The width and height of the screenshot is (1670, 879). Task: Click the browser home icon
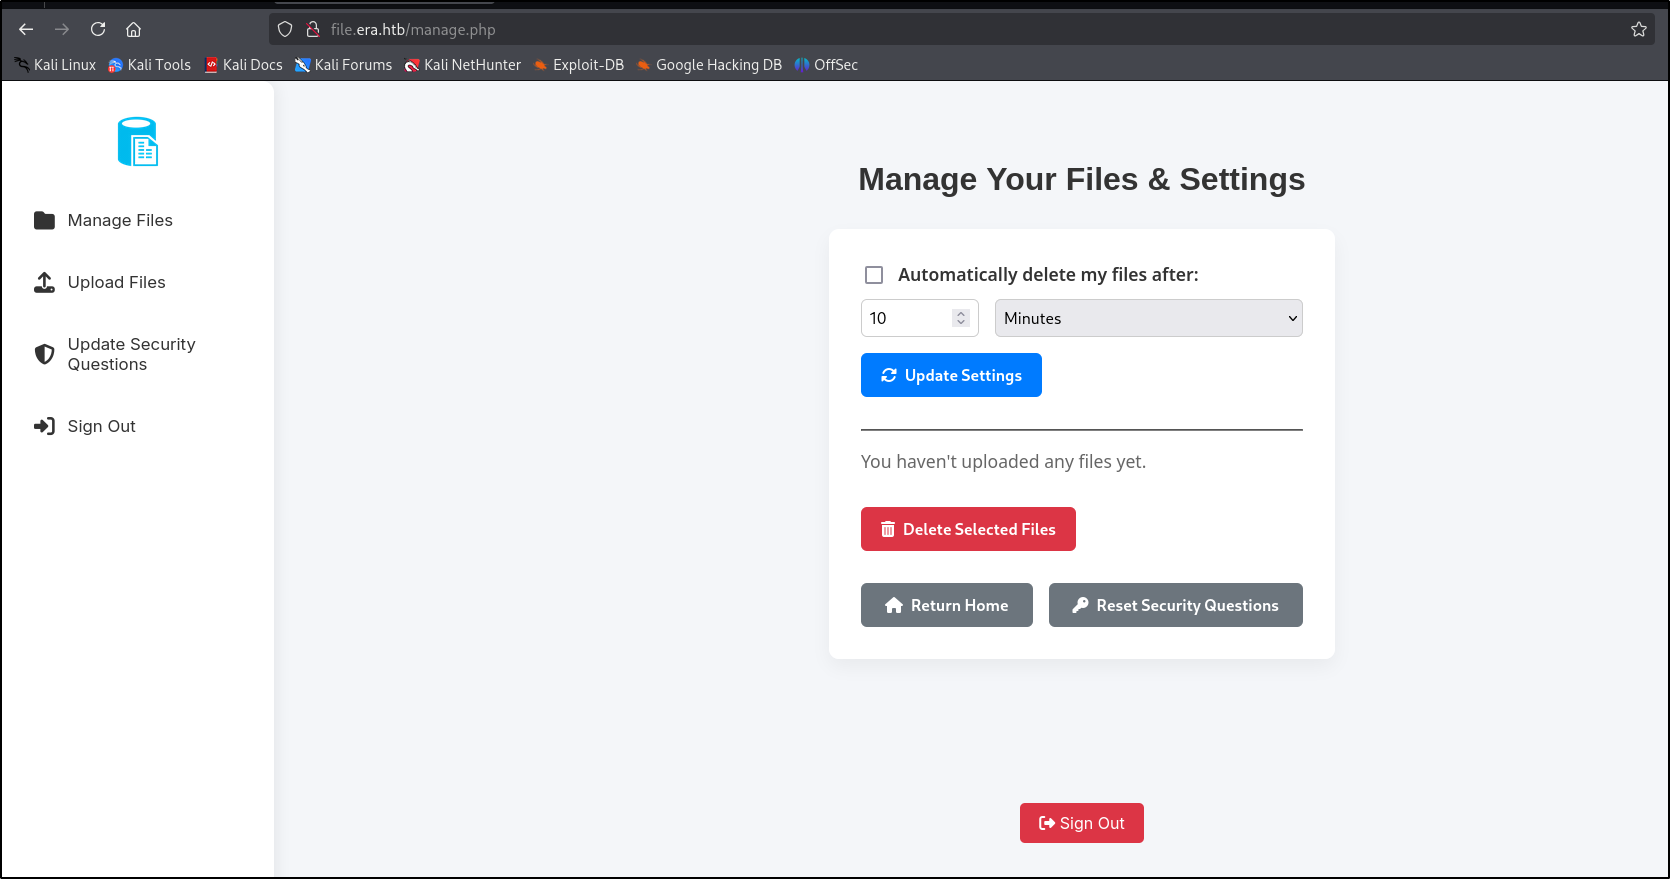pyautogui.click(x=133, y=29)
